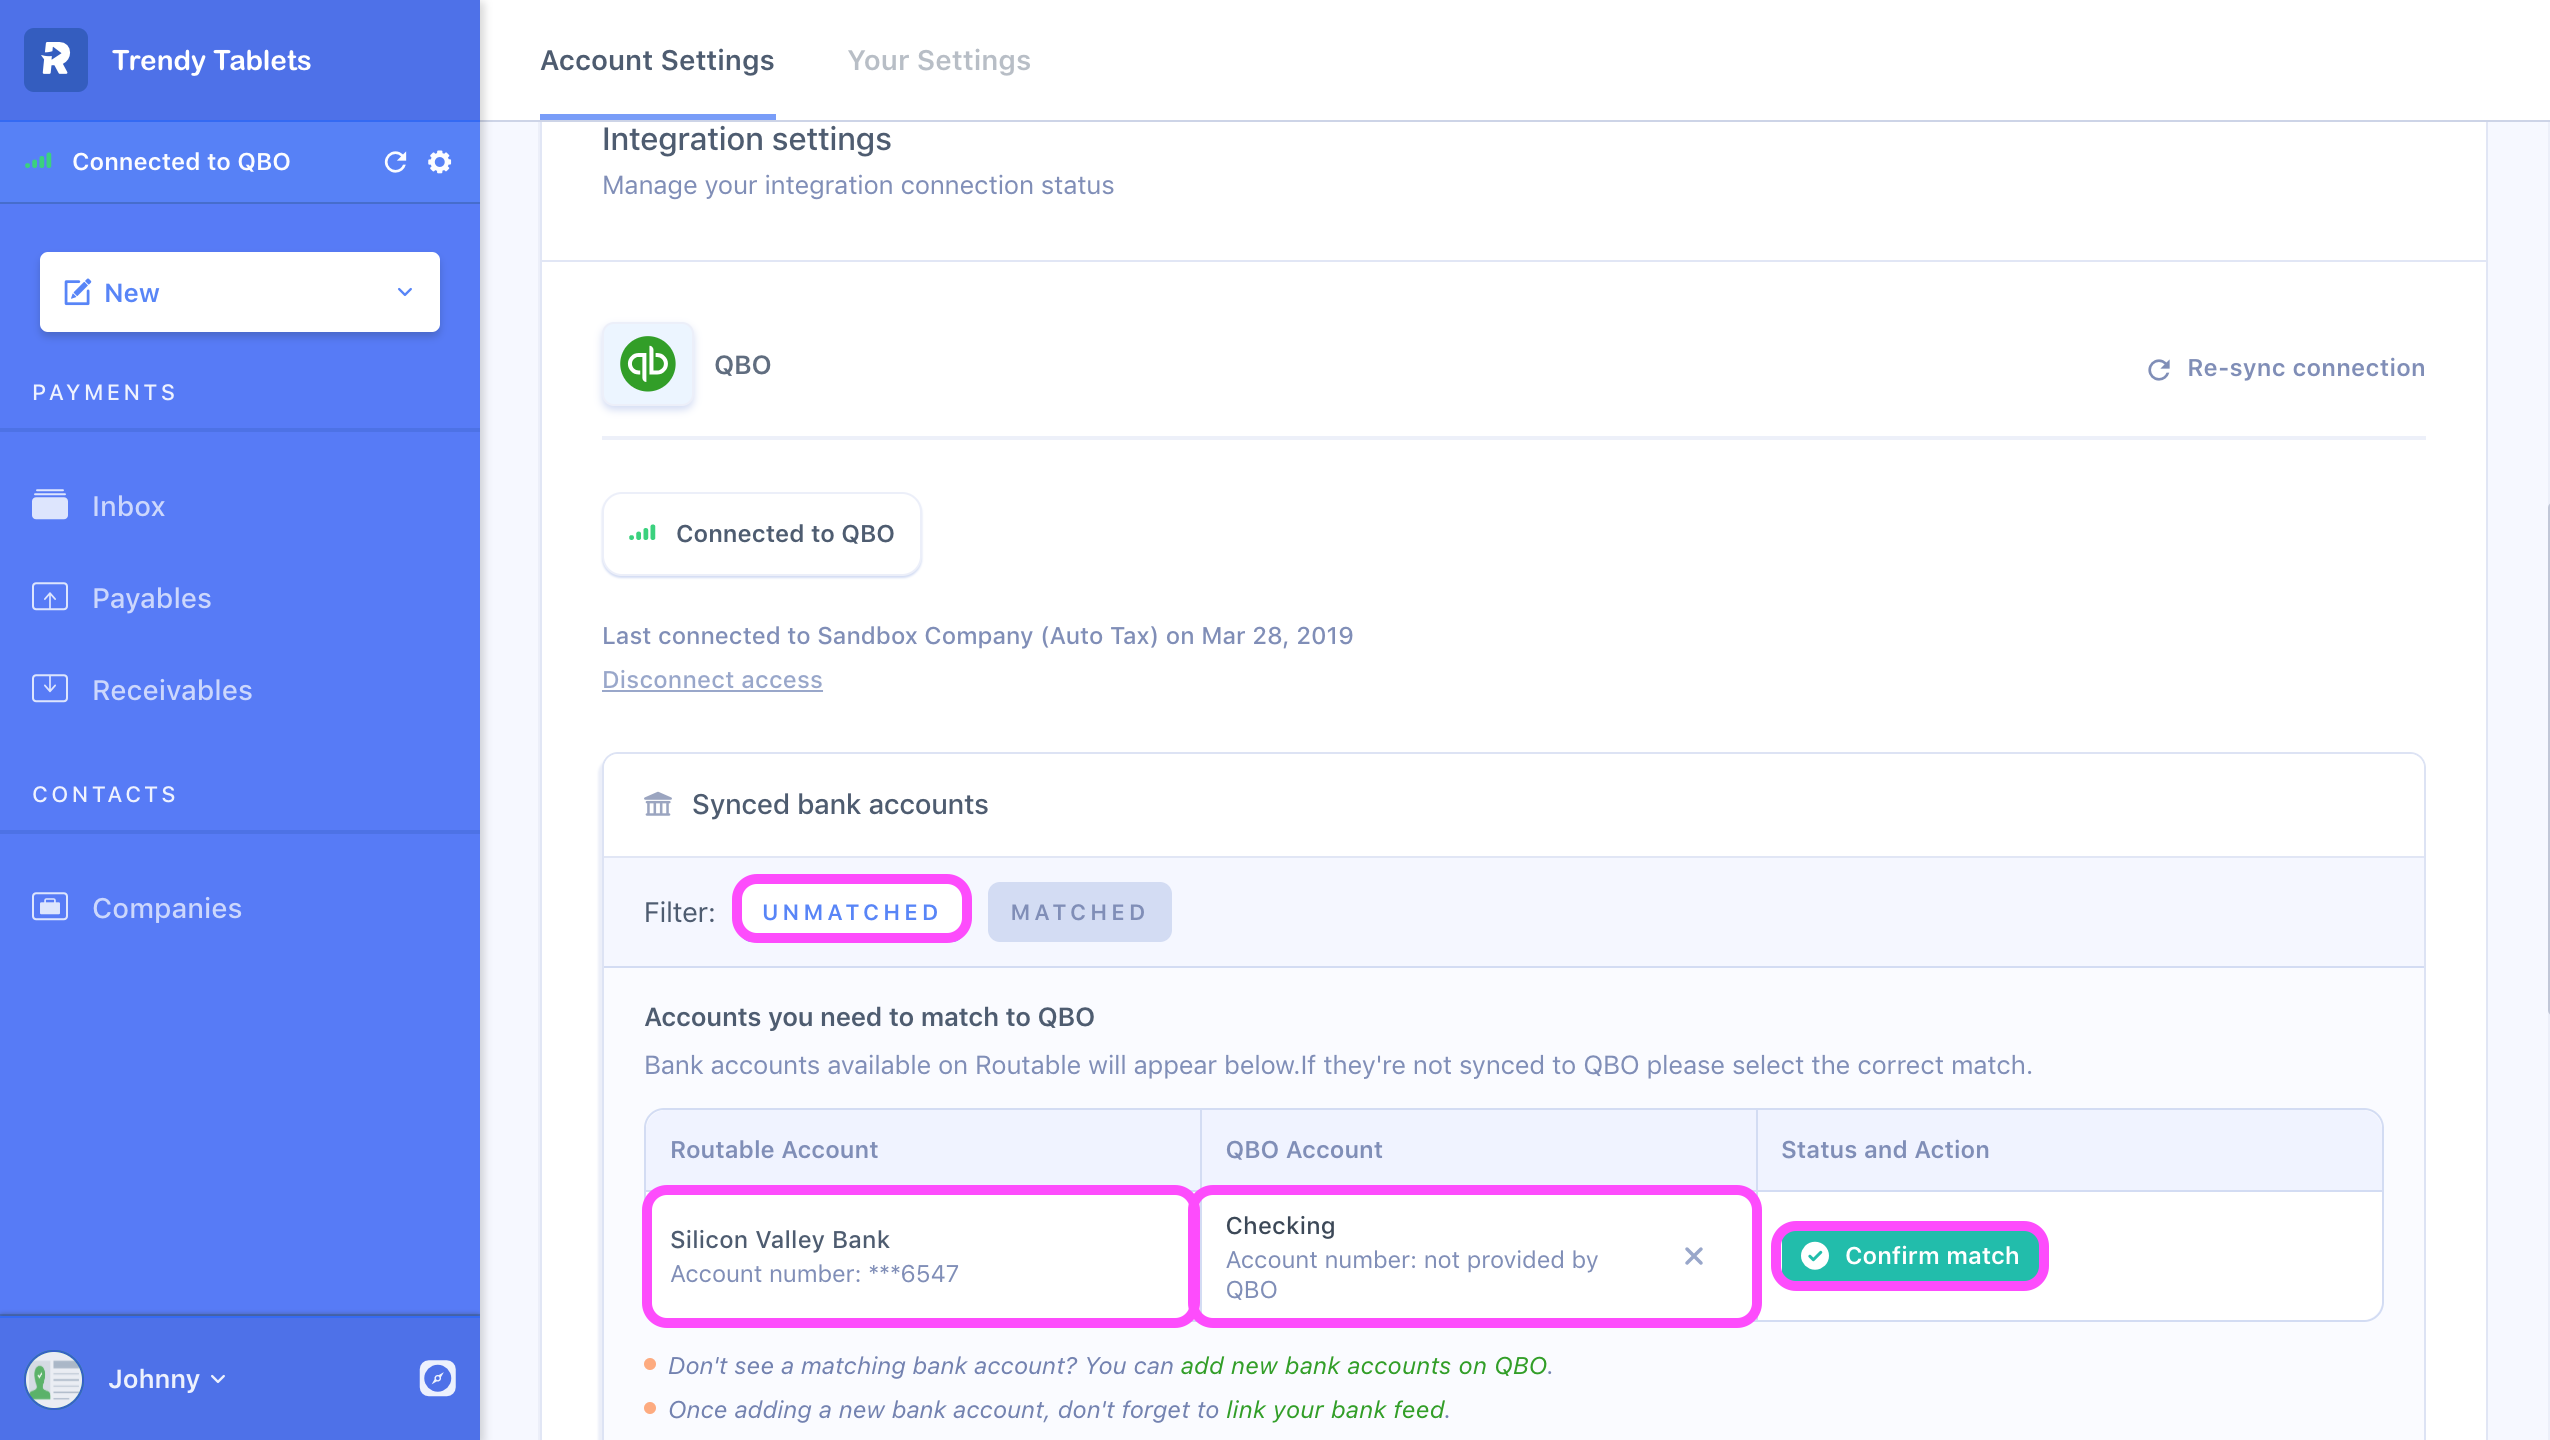Switch to Your Settings tab
The width and height of the screenshot is (2550, 1440).
pos(938,60)
